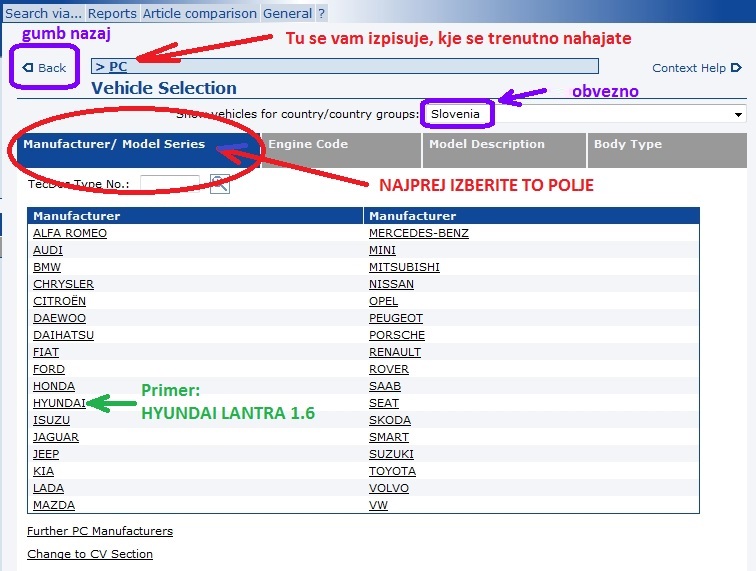Choose manufacturer NISSAN
This screenshot has width=756, height=571.
[x=391, y=284]
